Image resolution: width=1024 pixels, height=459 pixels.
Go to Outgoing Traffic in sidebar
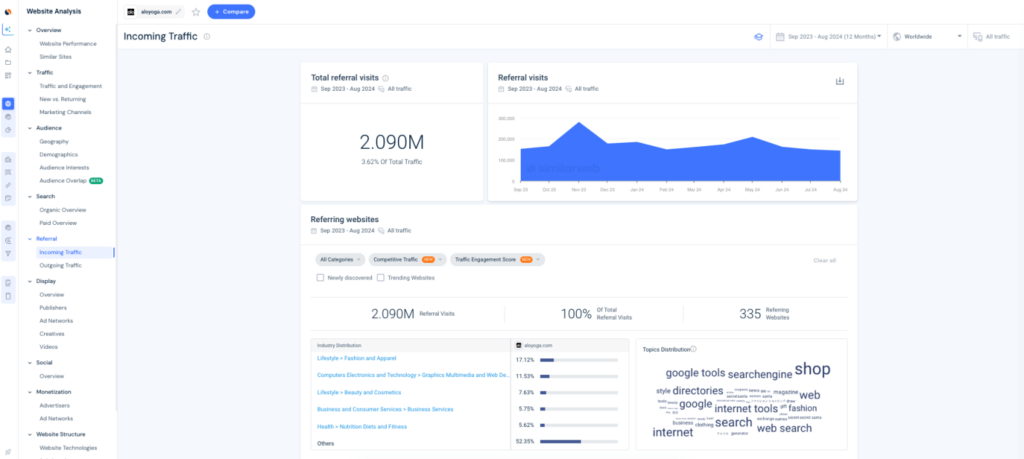pyautogui.click(x=60, y=265)
